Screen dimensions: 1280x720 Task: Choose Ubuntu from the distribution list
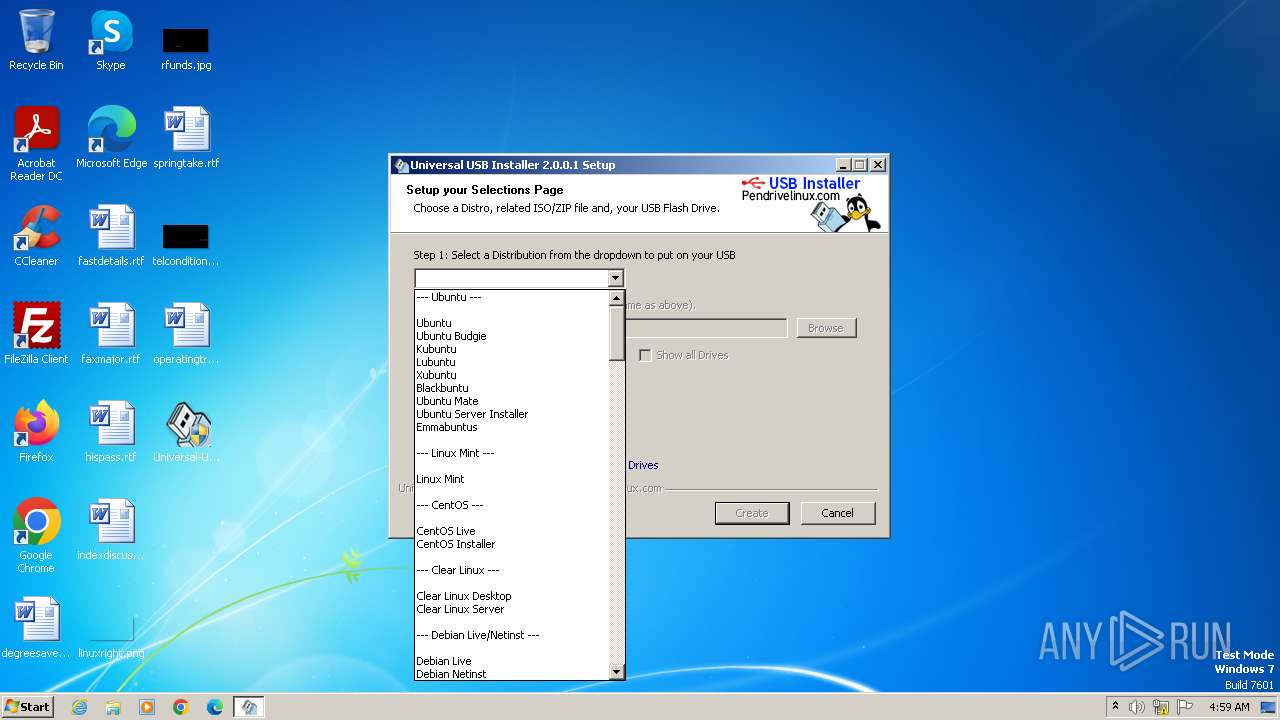[512, 323]
